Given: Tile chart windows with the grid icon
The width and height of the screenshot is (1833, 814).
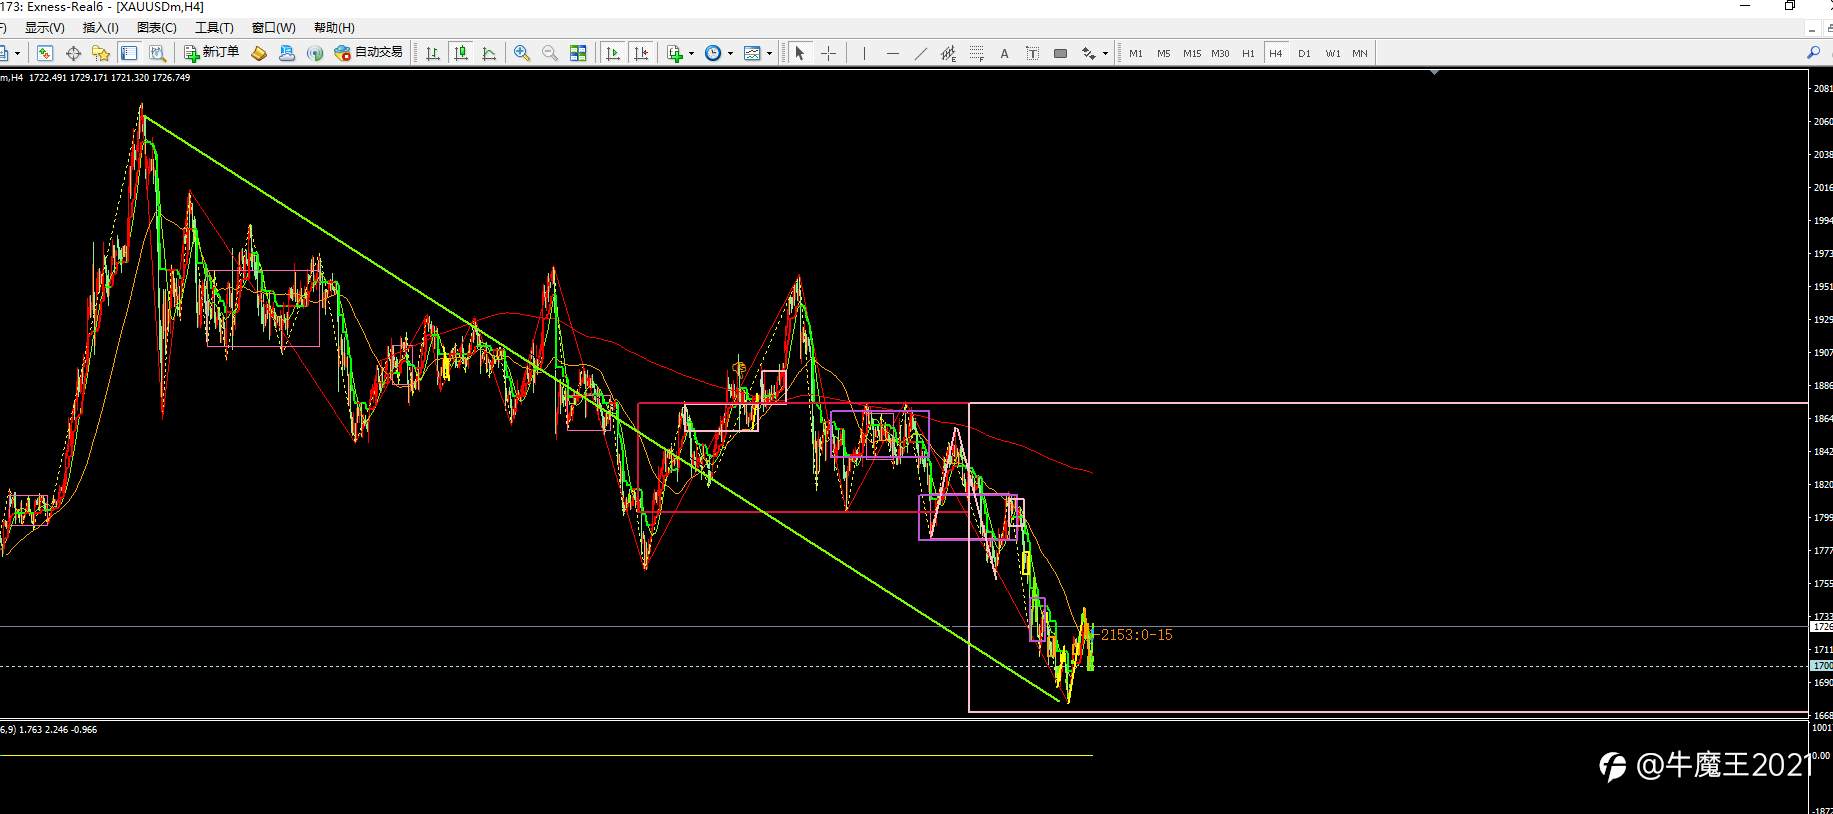Looking at the screenshot, I should point(578,53).
